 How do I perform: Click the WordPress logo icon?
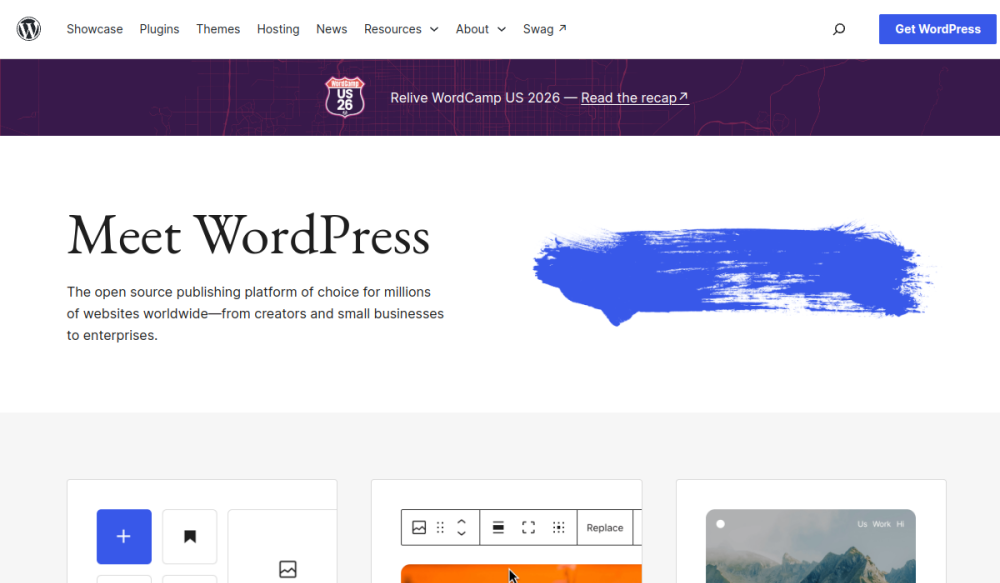pos(29,29)
